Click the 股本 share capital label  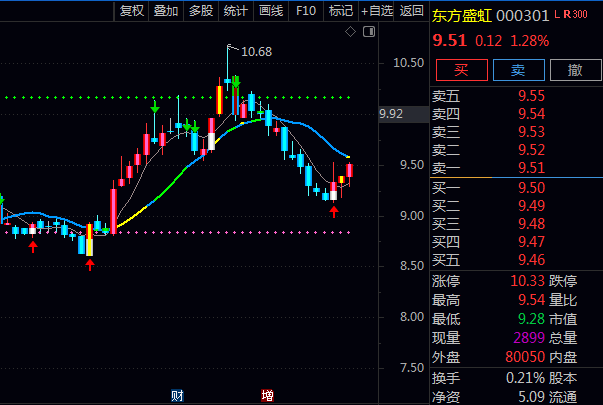[563, 378]
